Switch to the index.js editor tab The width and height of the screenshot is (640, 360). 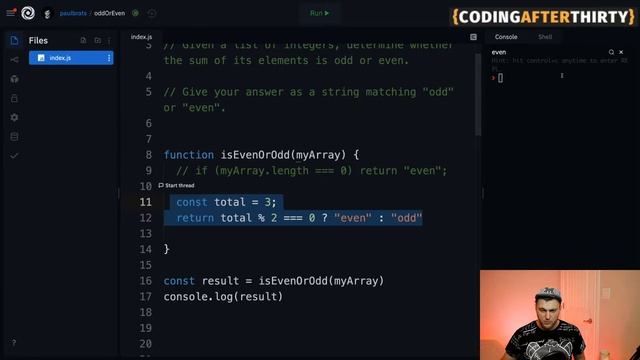click(x=141, y=37)
